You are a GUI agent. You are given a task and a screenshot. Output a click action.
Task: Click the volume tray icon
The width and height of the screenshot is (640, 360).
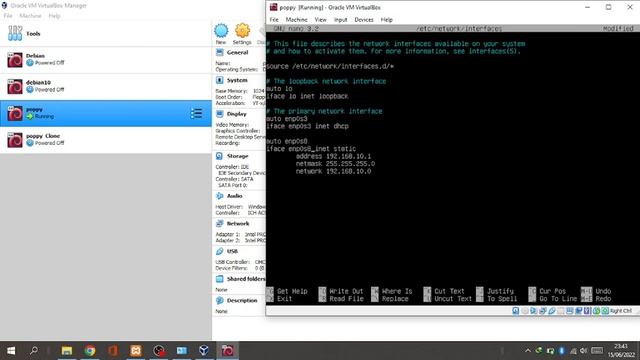click(x=584, y=351)
